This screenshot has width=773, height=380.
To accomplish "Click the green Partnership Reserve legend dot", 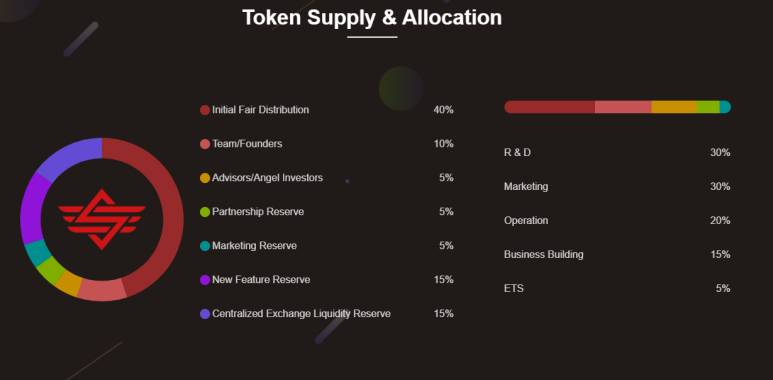I will pos(205,212).
